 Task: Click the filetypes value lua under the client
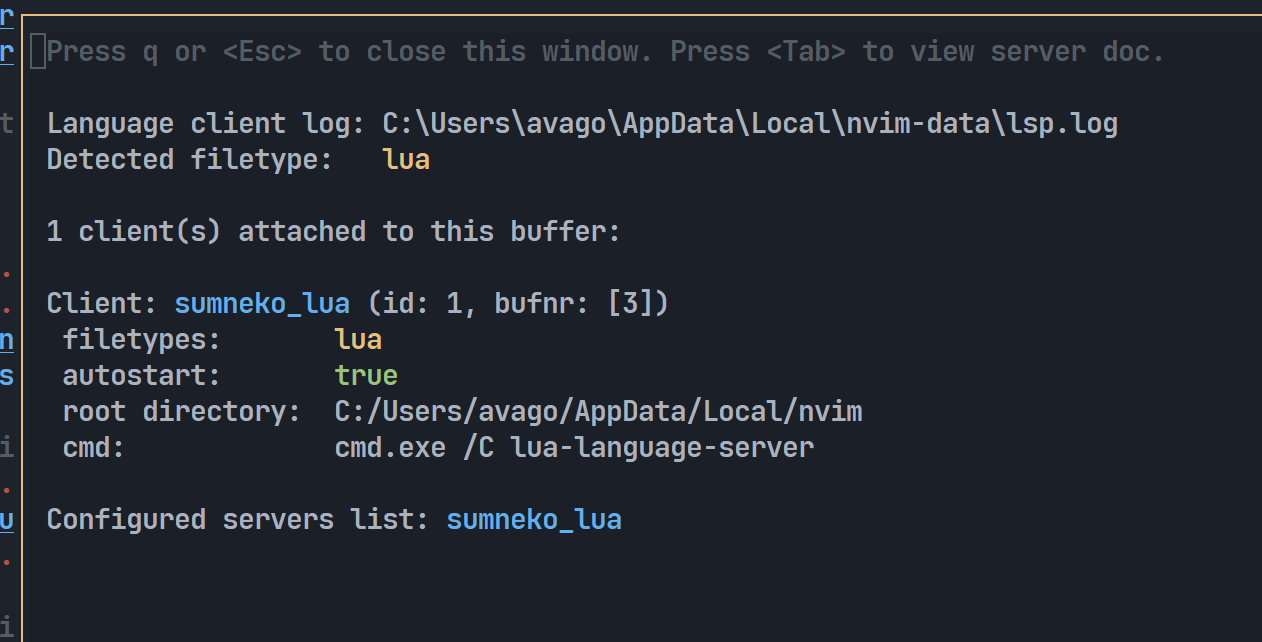click(x=357, y=339)
